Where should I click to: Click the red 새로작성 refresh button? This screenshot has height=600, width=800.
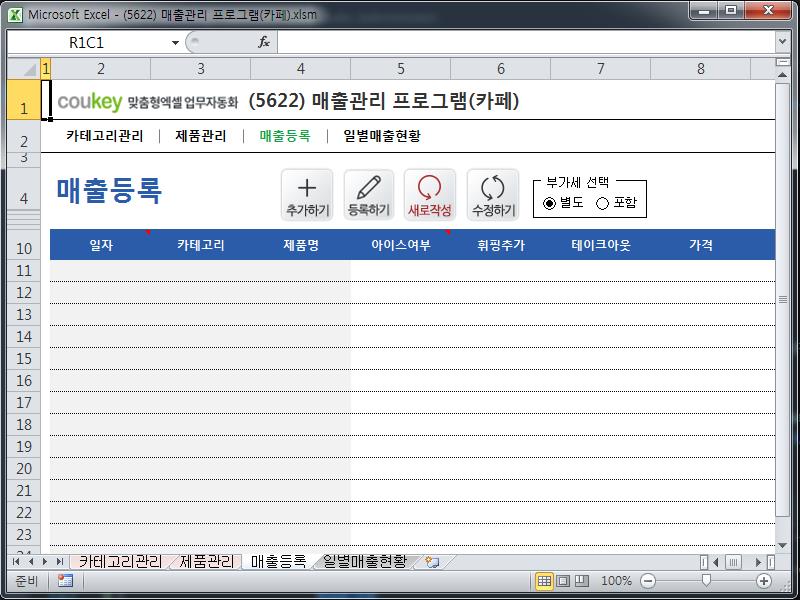[430, 195]
